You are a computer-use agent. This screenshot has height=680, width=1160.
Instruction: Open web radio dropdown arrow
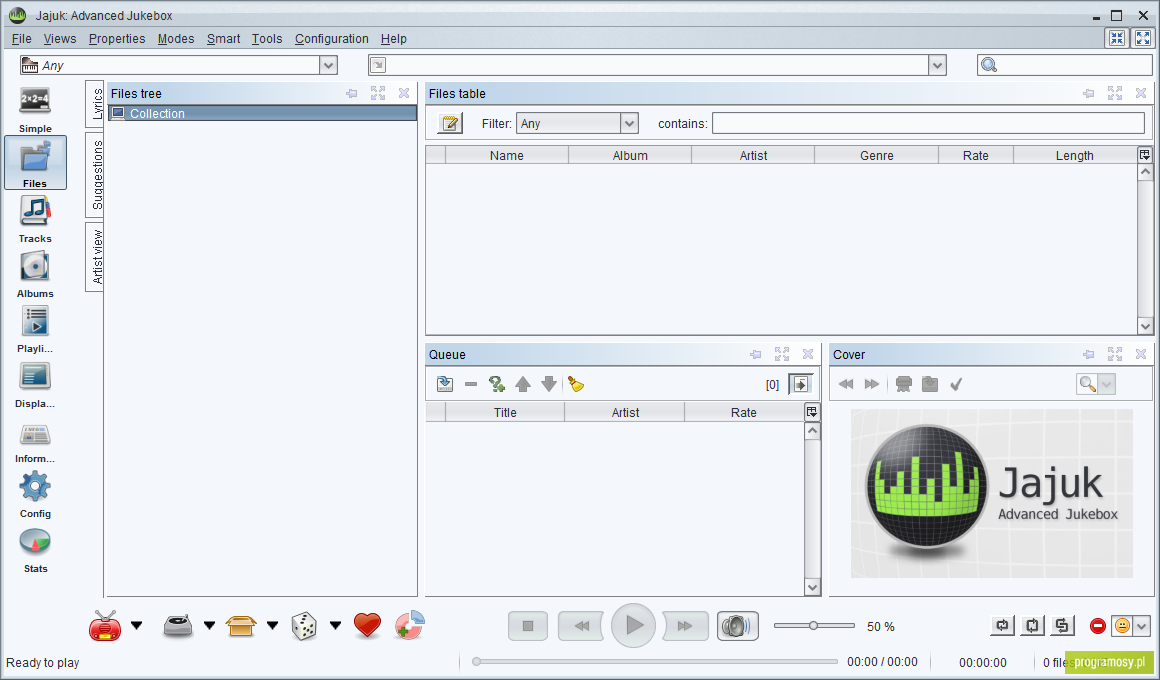(x=136, y=626)
